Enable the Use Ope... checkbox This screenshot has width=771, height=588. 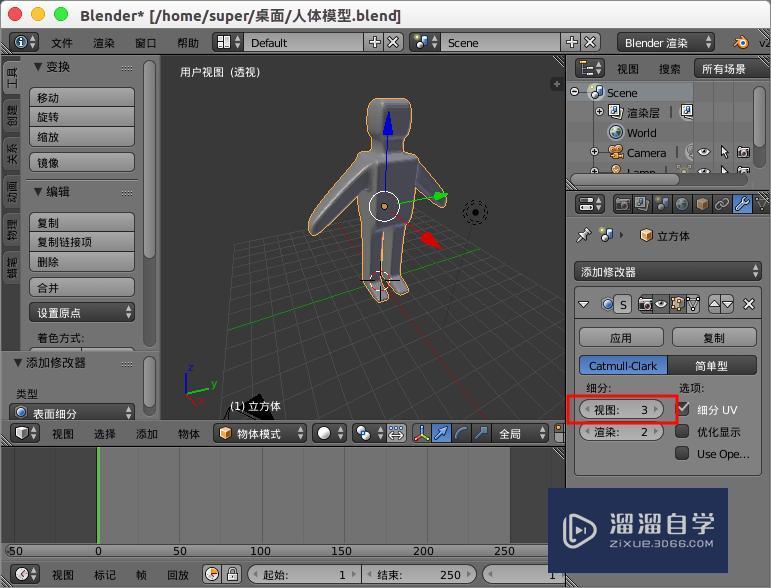[x=682, y=453]
